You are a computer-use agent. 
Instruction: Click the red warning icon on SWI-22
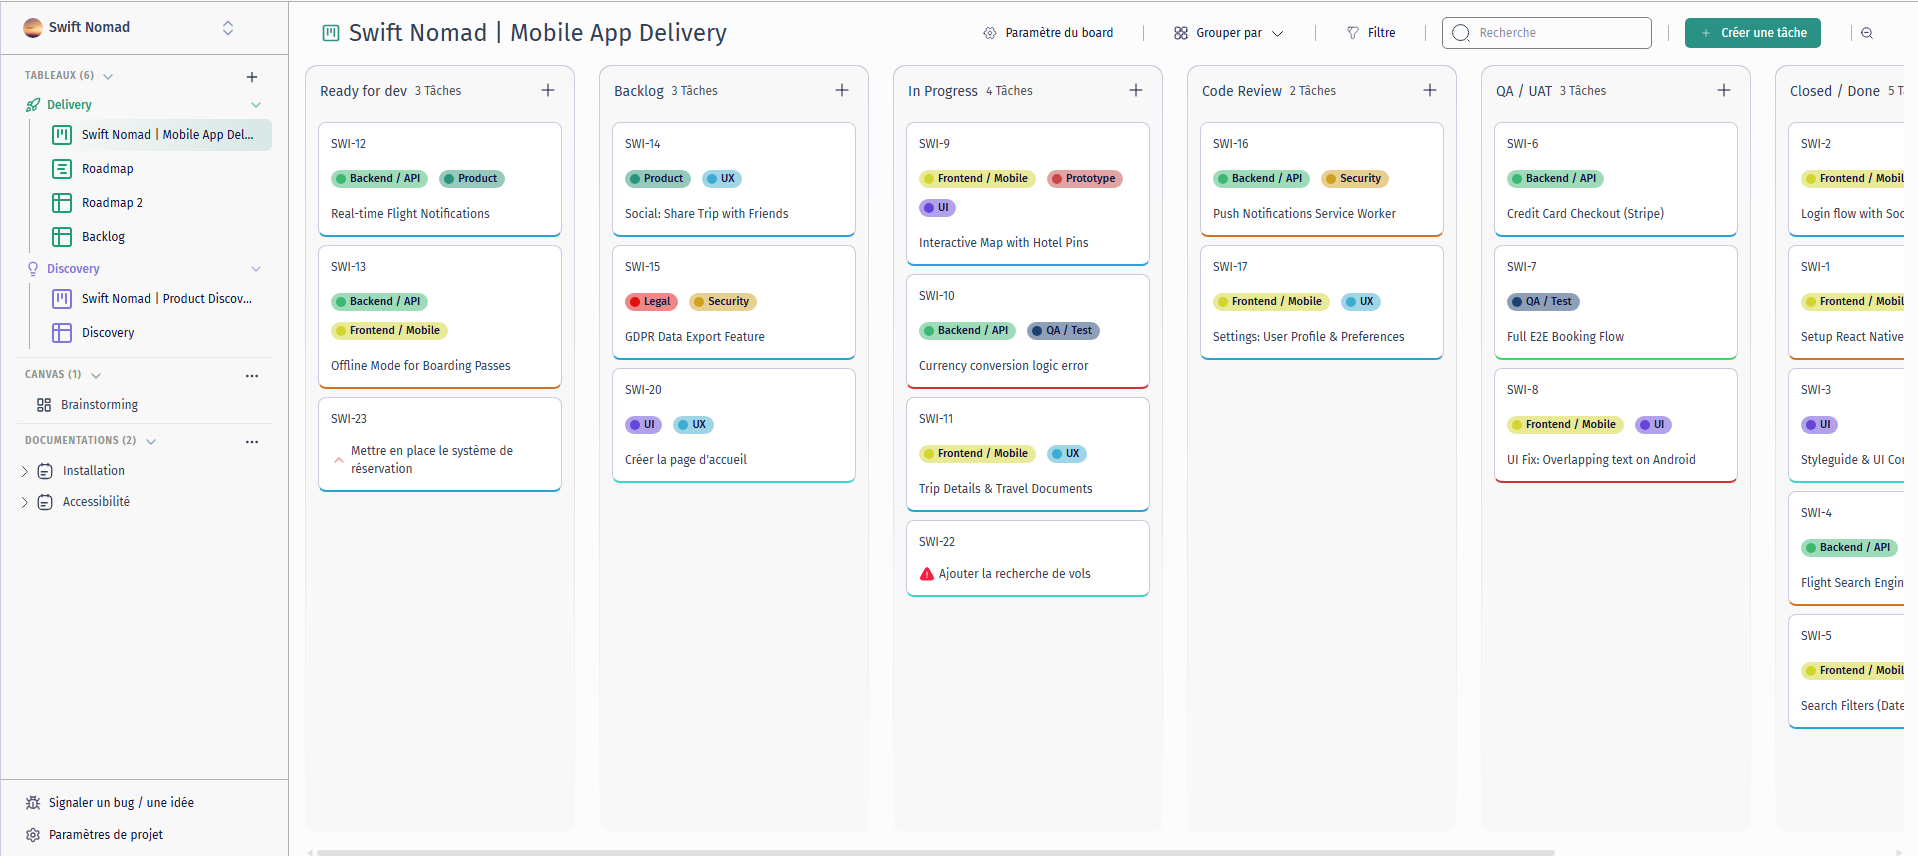pyautogui.click(x=927, y=574)
